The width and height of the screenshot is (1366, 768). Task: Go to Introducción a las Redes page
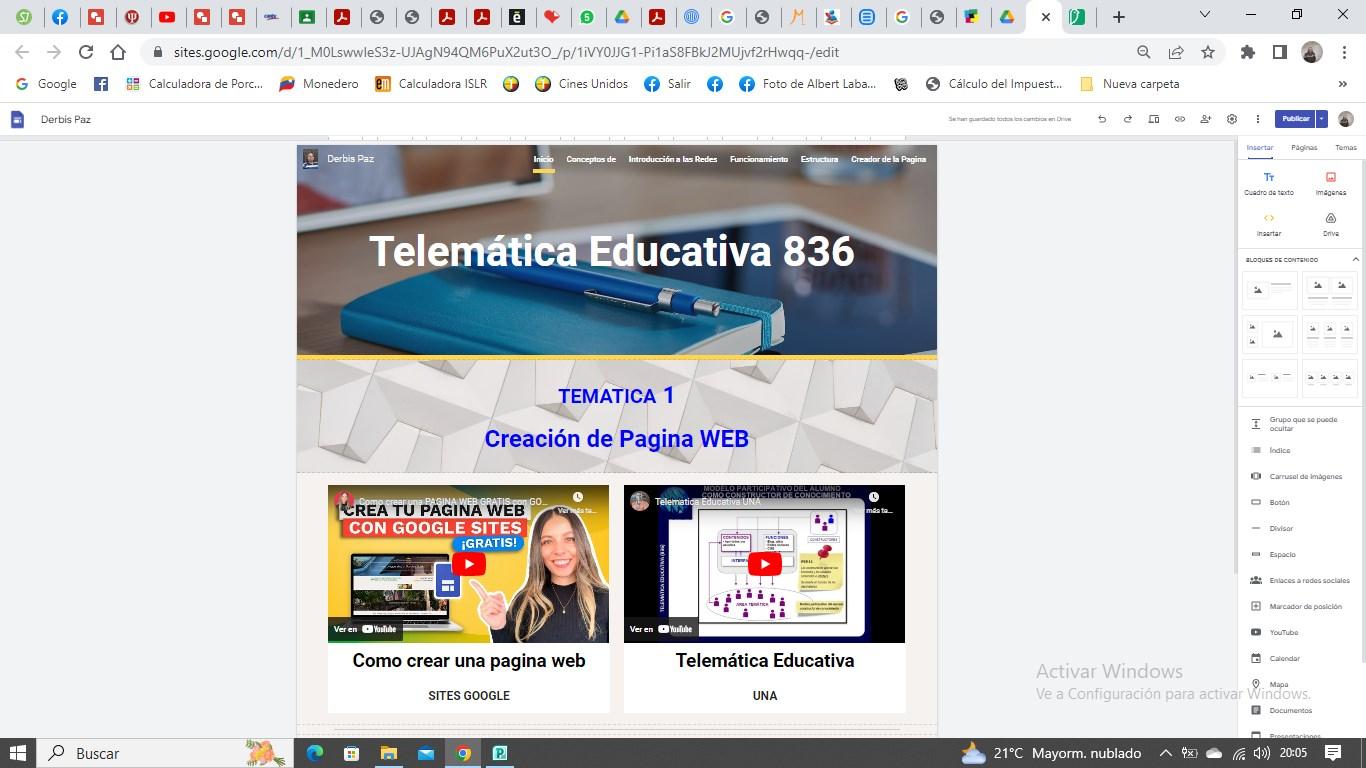pyautogui.click(x=673, y=159)
